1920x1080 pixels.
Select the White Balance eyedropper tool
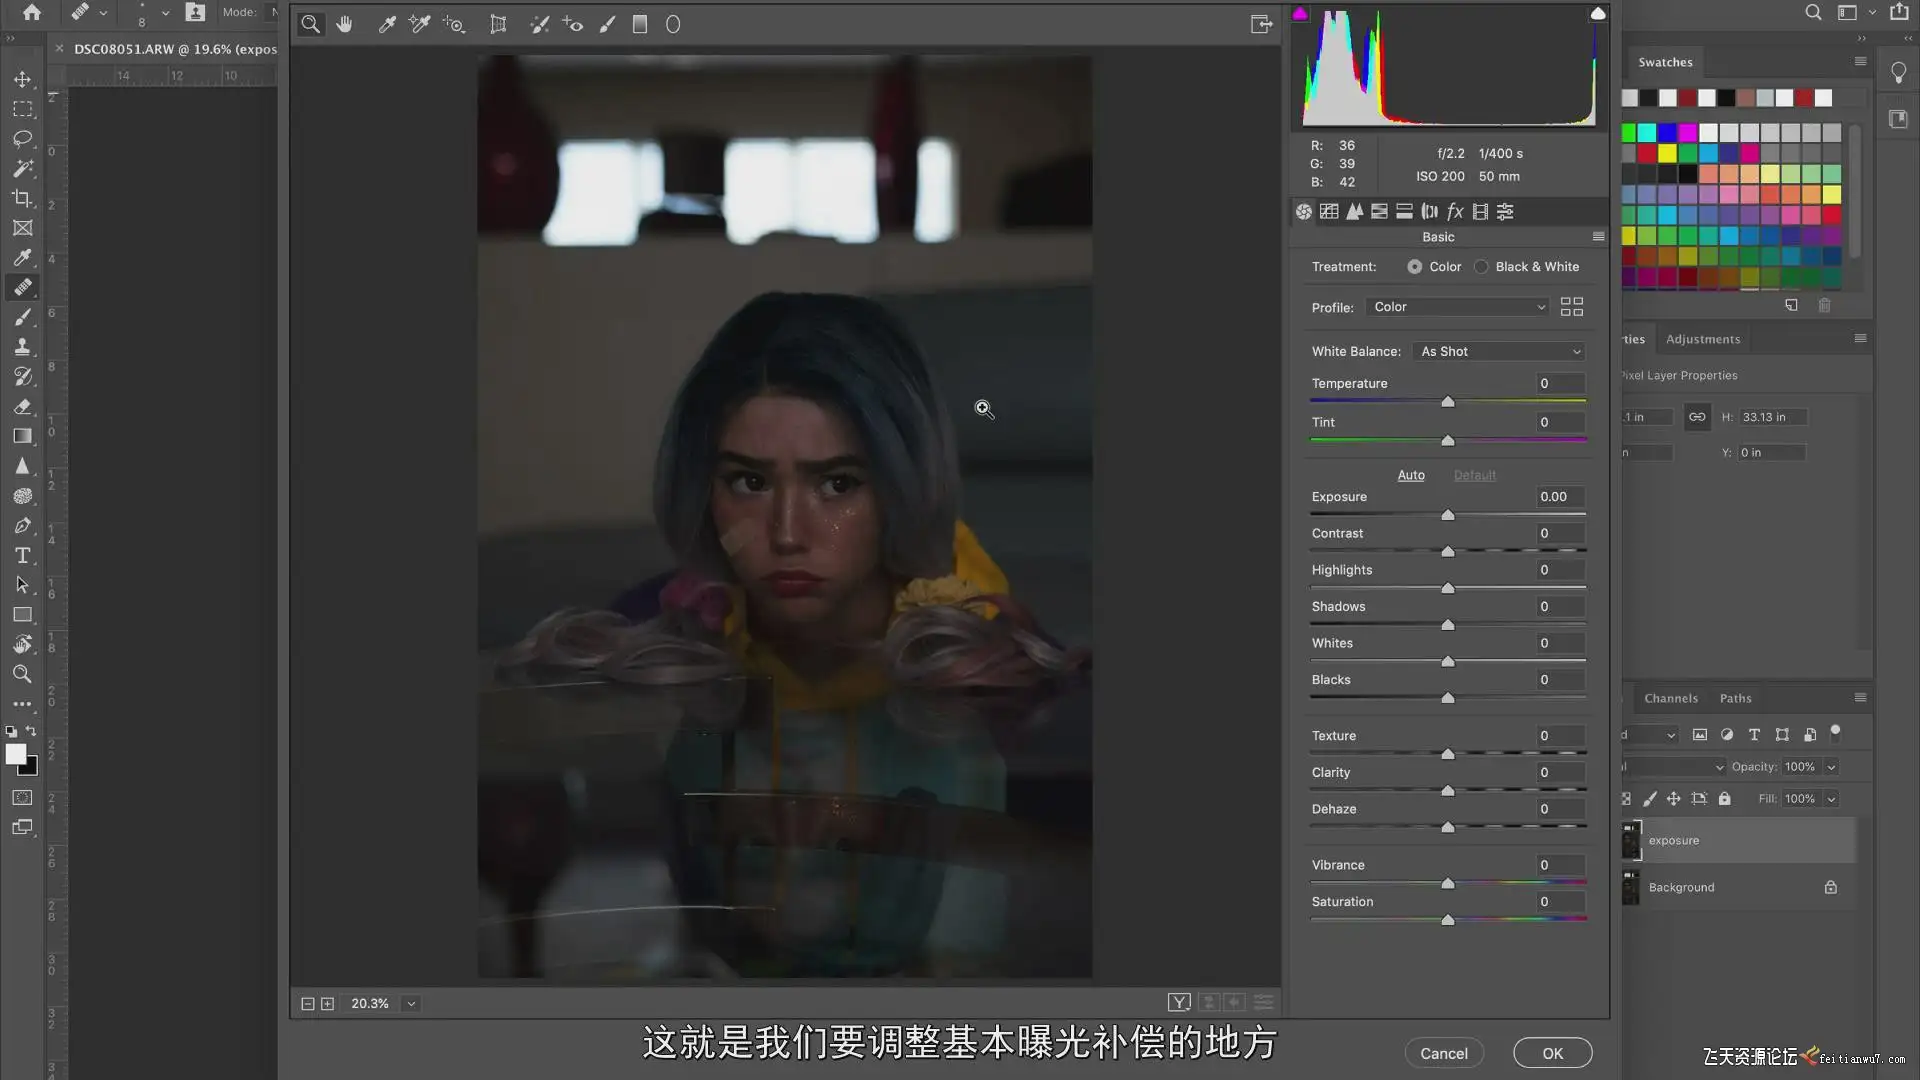pos(387,25)
